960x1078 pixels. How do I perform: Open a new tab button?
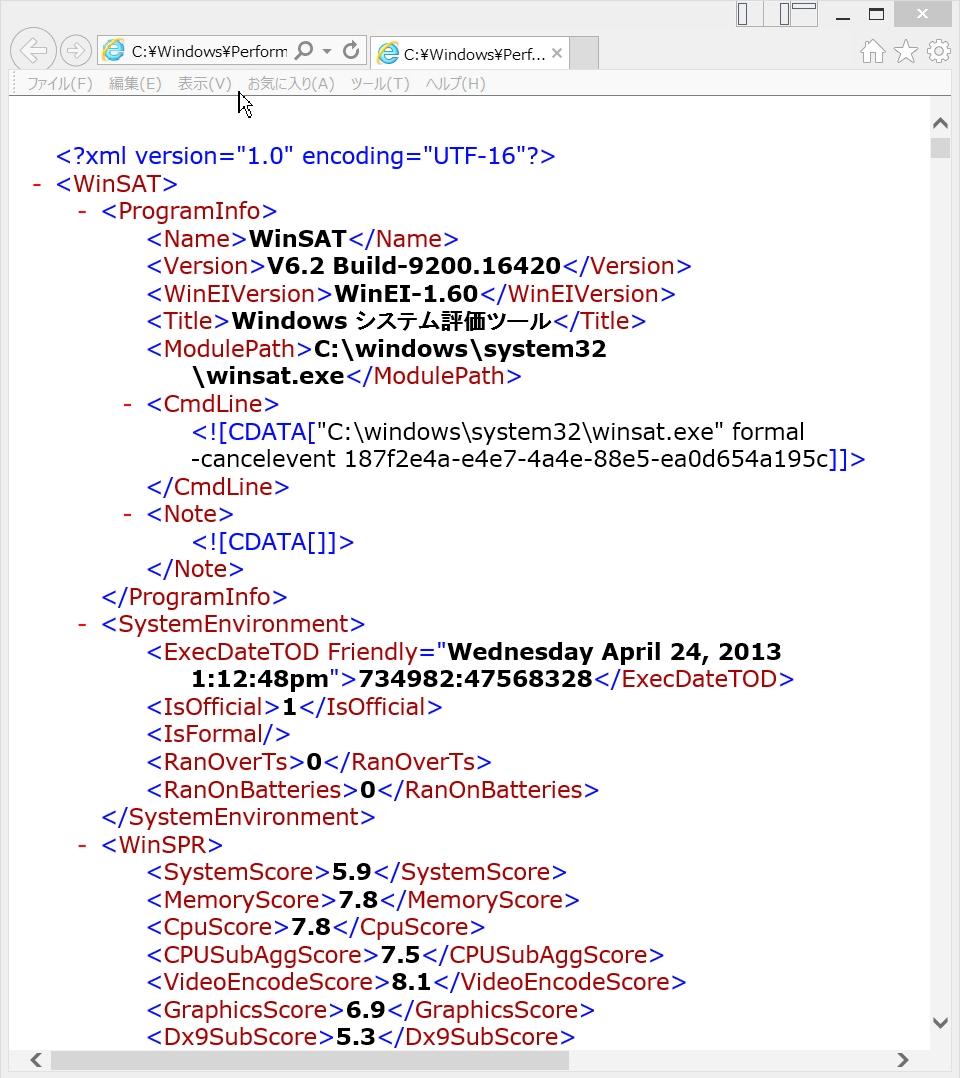(585, 54)
